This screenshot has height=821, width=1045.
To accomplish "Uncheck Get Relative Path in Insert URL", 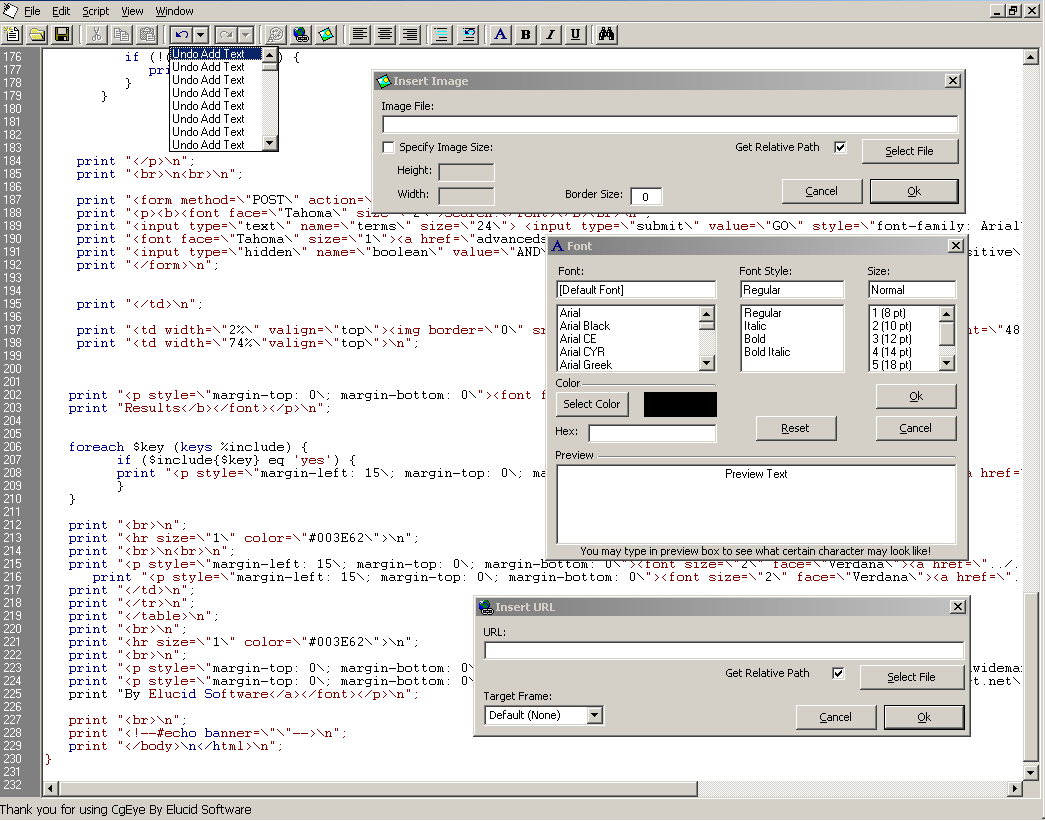I will pos(838,674).
